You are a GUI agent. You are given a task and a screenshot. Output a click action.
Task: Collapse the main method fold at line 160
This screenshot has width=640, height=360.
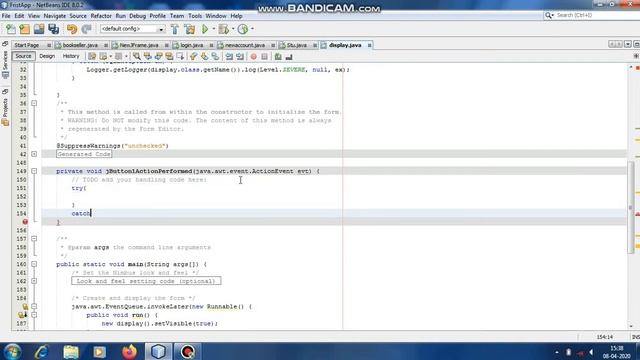point(34,264)
